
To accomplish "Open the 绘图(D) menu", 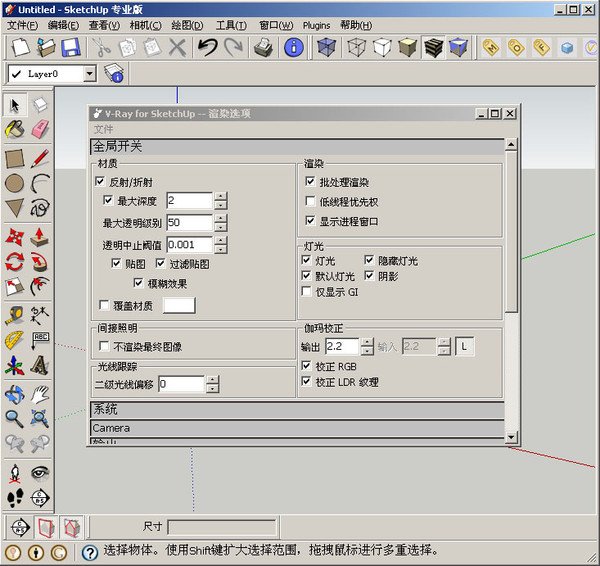I will (x=187, y=26).
